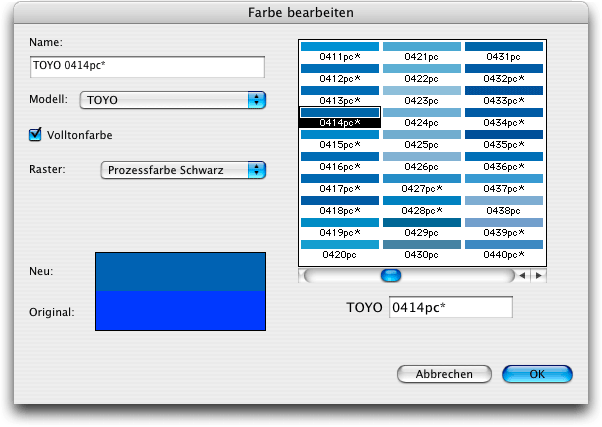Select swatch 0423pc
Image resolution: width=602 pixels, height=427 pixels.
coord(422,95)
